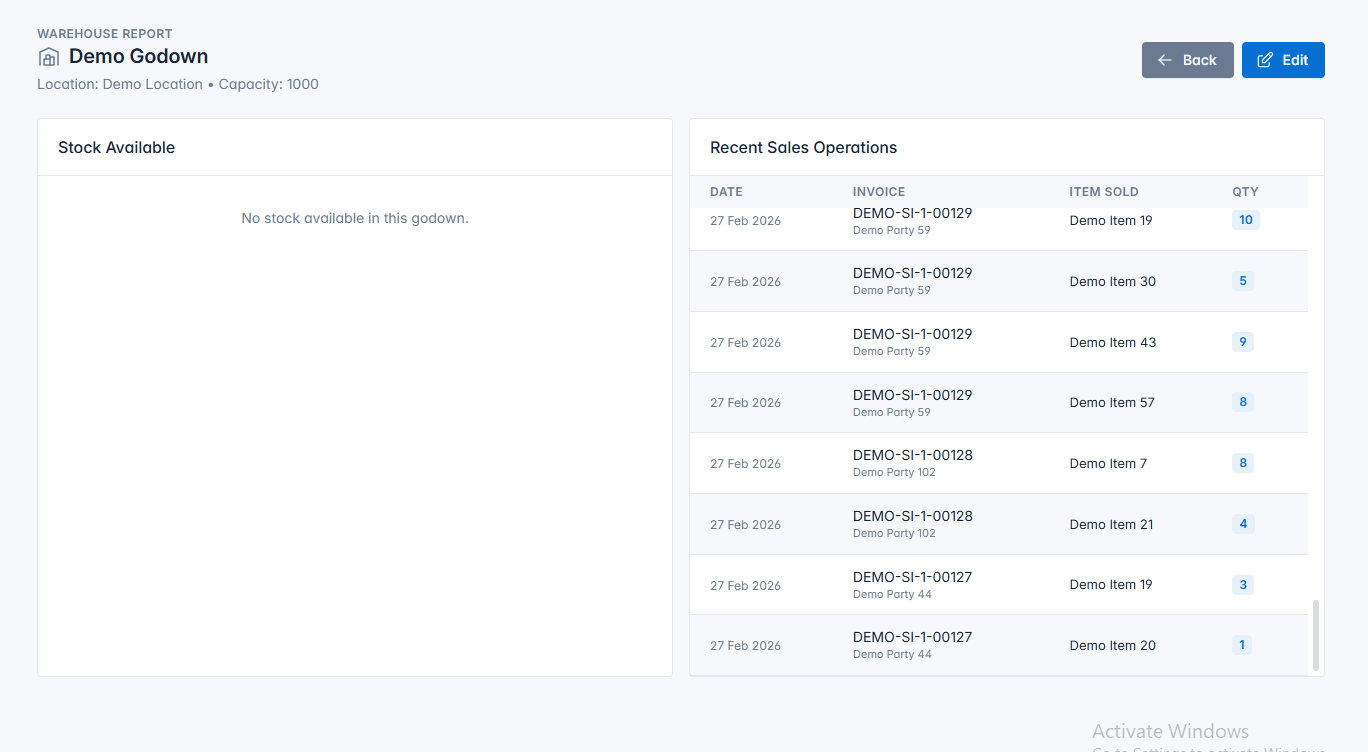This screenshot has height=752, width=1368.
Task: Click the quantity badge 4
Action: (1243, 524)
